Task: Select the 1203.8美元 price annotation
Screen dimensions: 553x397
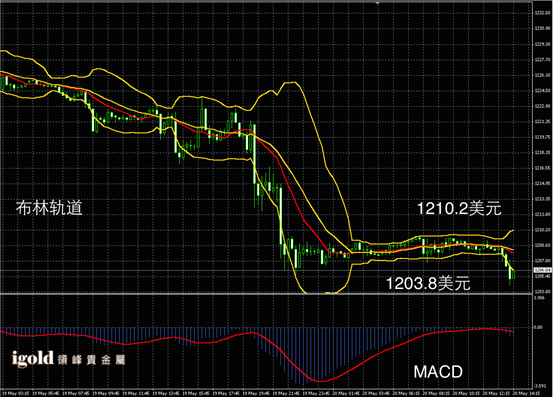Action: (x=428, y=283)
